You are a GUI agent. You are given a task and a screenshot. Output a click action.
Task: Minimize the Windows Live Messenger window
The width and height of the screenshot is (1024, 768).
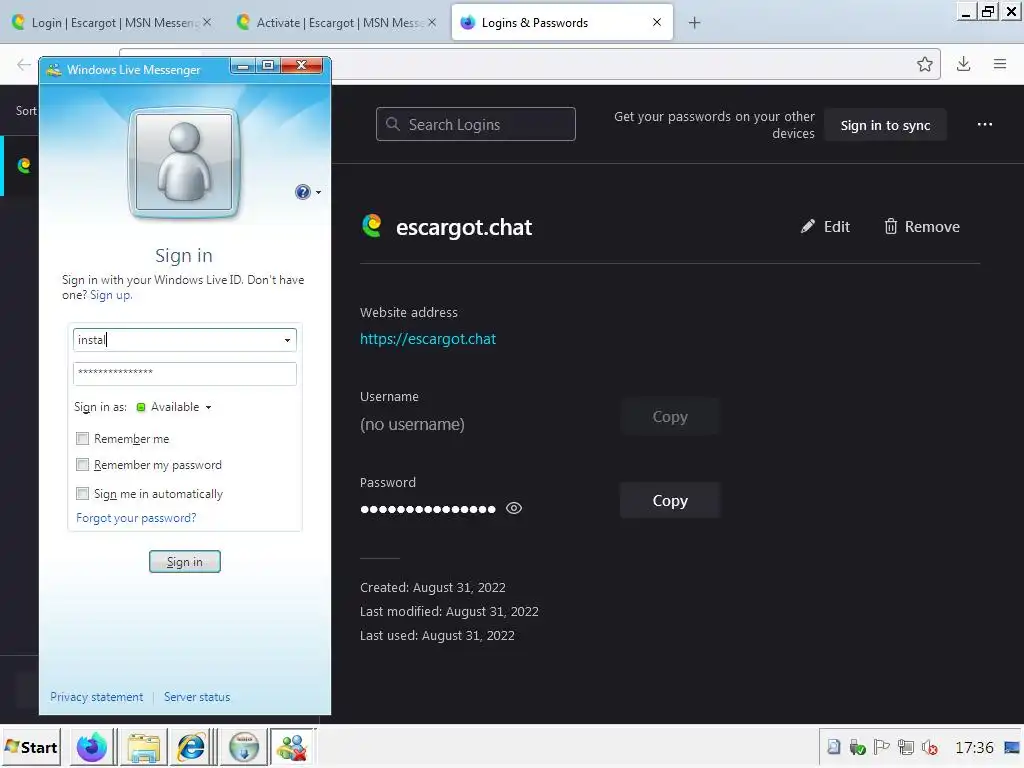tap(242, 66)
